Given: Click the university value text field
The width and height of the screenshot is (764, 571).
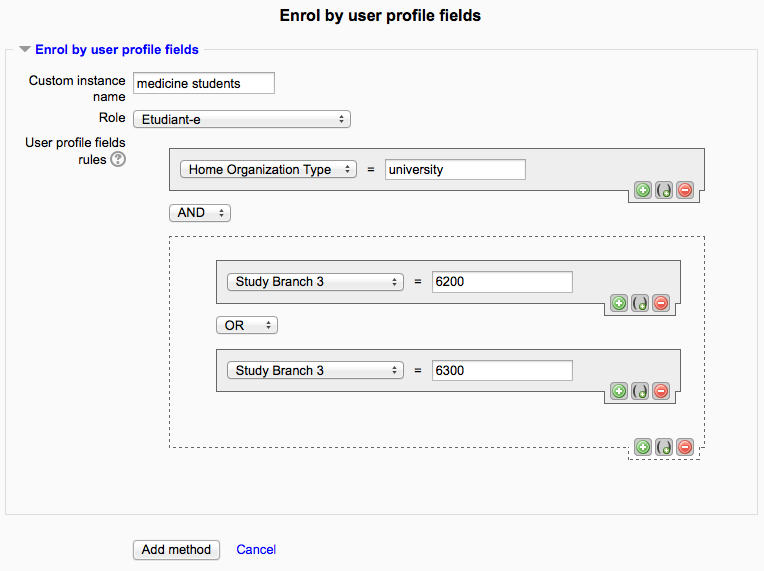Looking at the screenshot, I should [455, 170].
